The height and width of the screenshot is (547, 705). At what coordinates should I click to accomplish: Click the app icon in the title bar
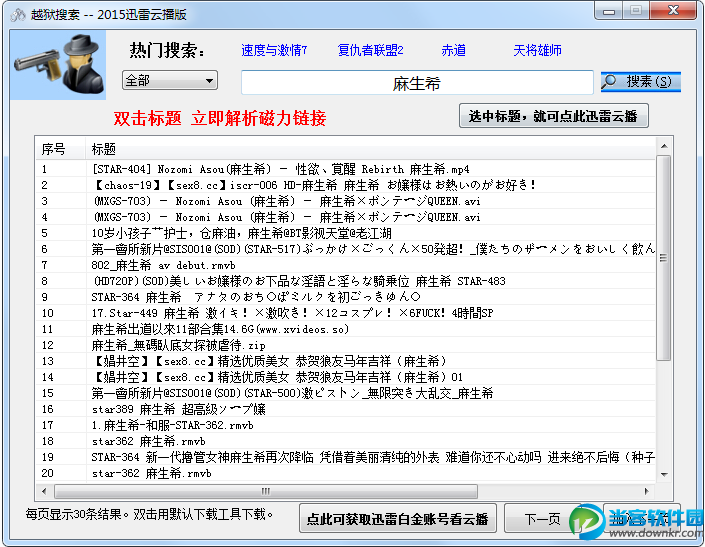[x=18, y=15]
